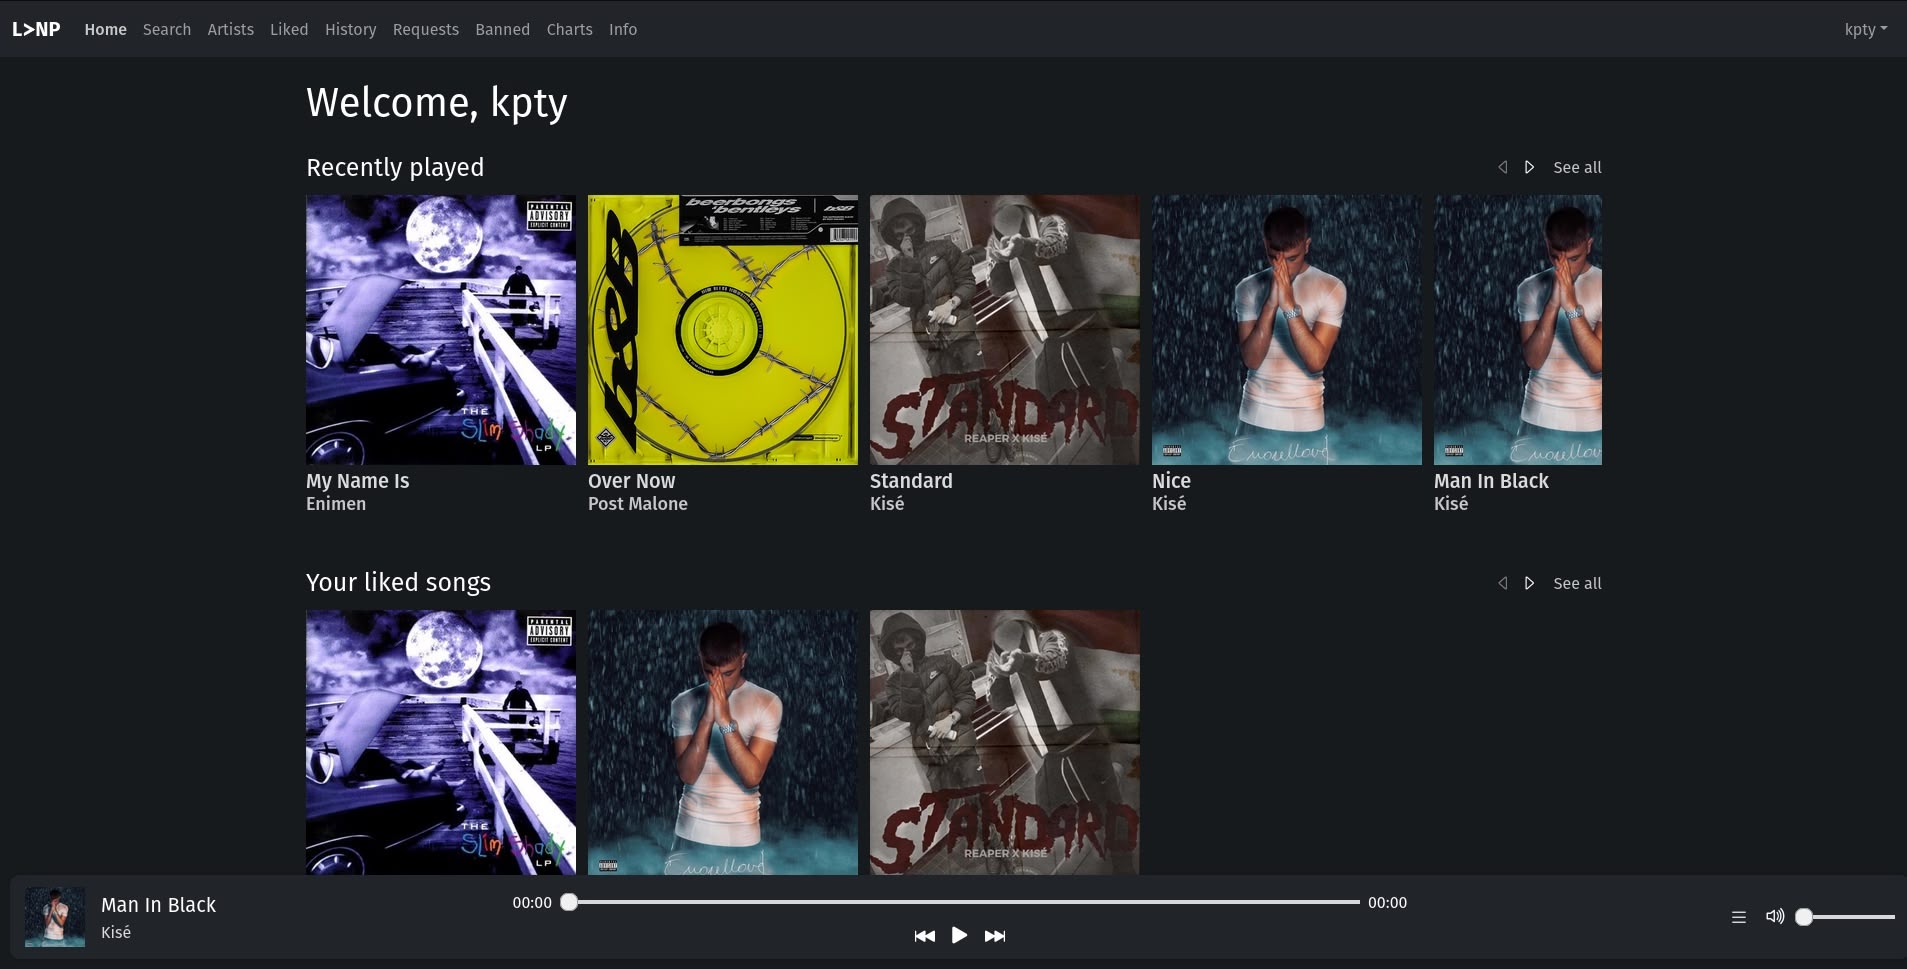Screen dimensions: 1907x969
Task: See all liked songs
Action: [x=1577, y=583]
